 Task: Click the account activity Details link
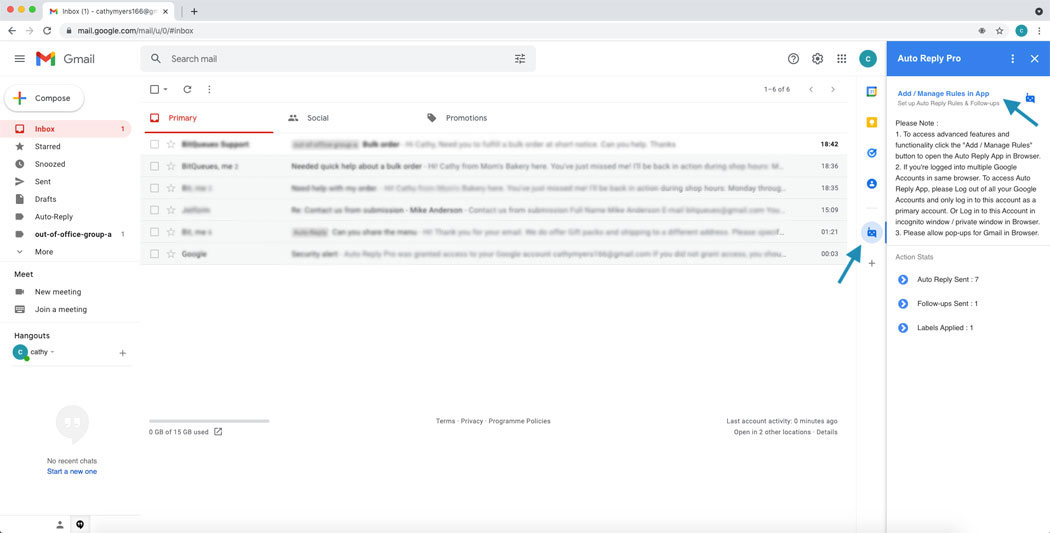tap(826, 432)
